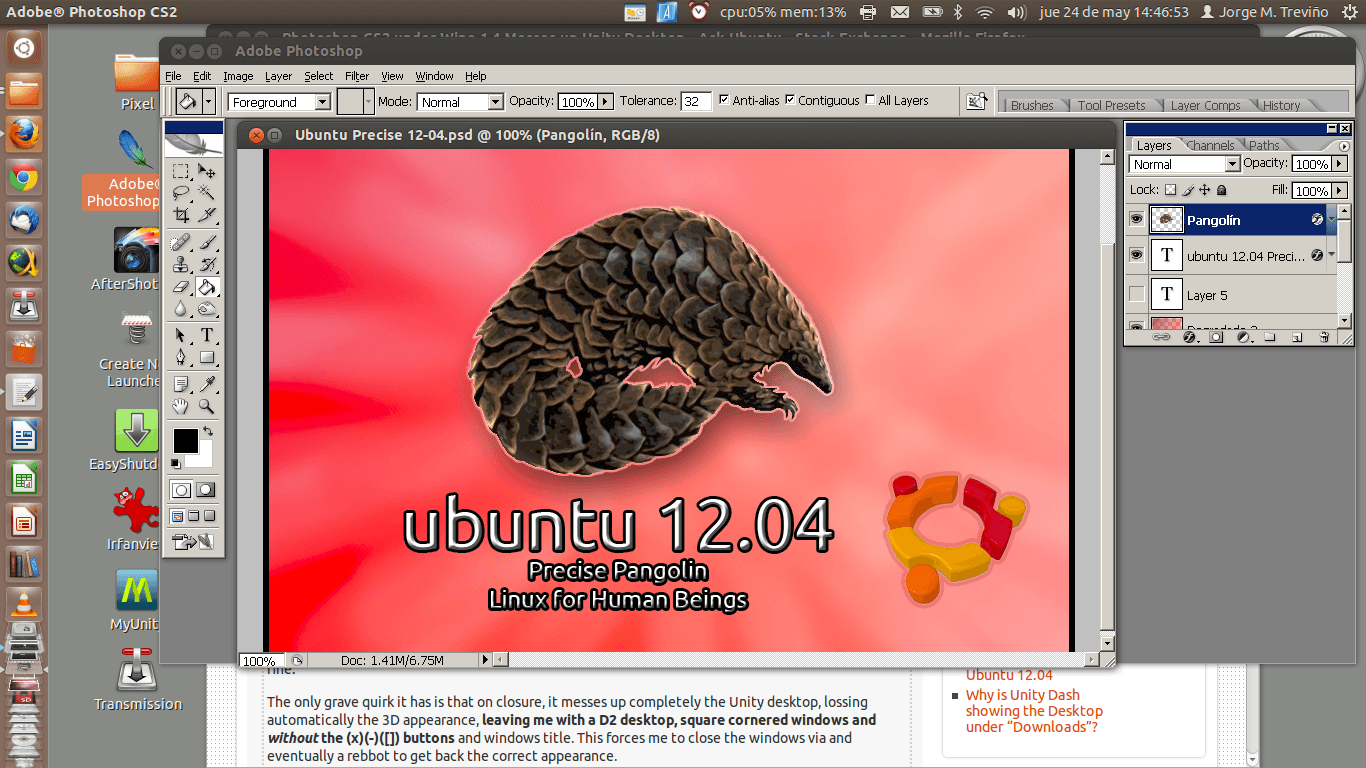Toggle the Contiguous checkbox
Screen dimensions: 1366x768
(x=790, y=100)
